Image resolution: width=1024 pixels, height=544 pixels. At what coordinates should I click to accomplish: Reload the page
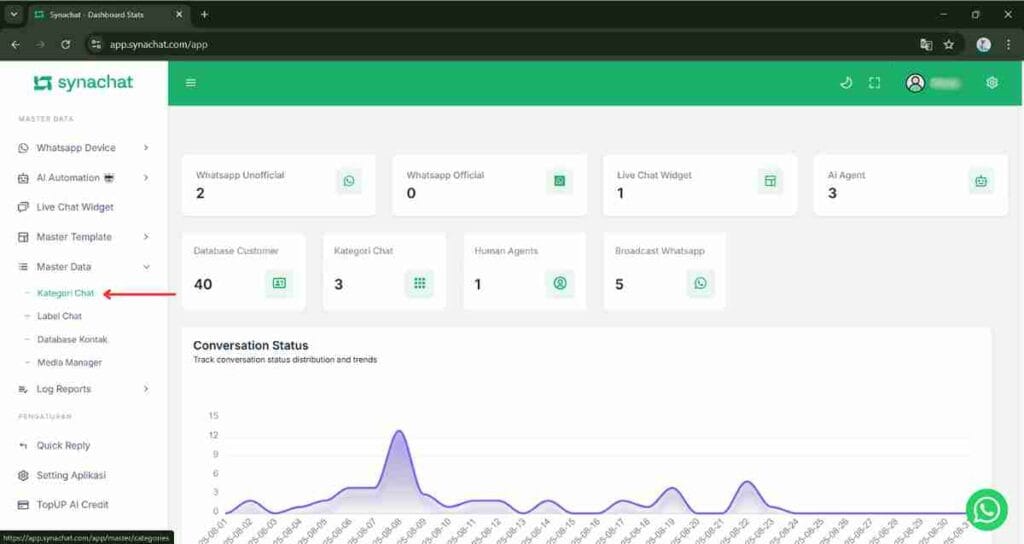[65, 44]
